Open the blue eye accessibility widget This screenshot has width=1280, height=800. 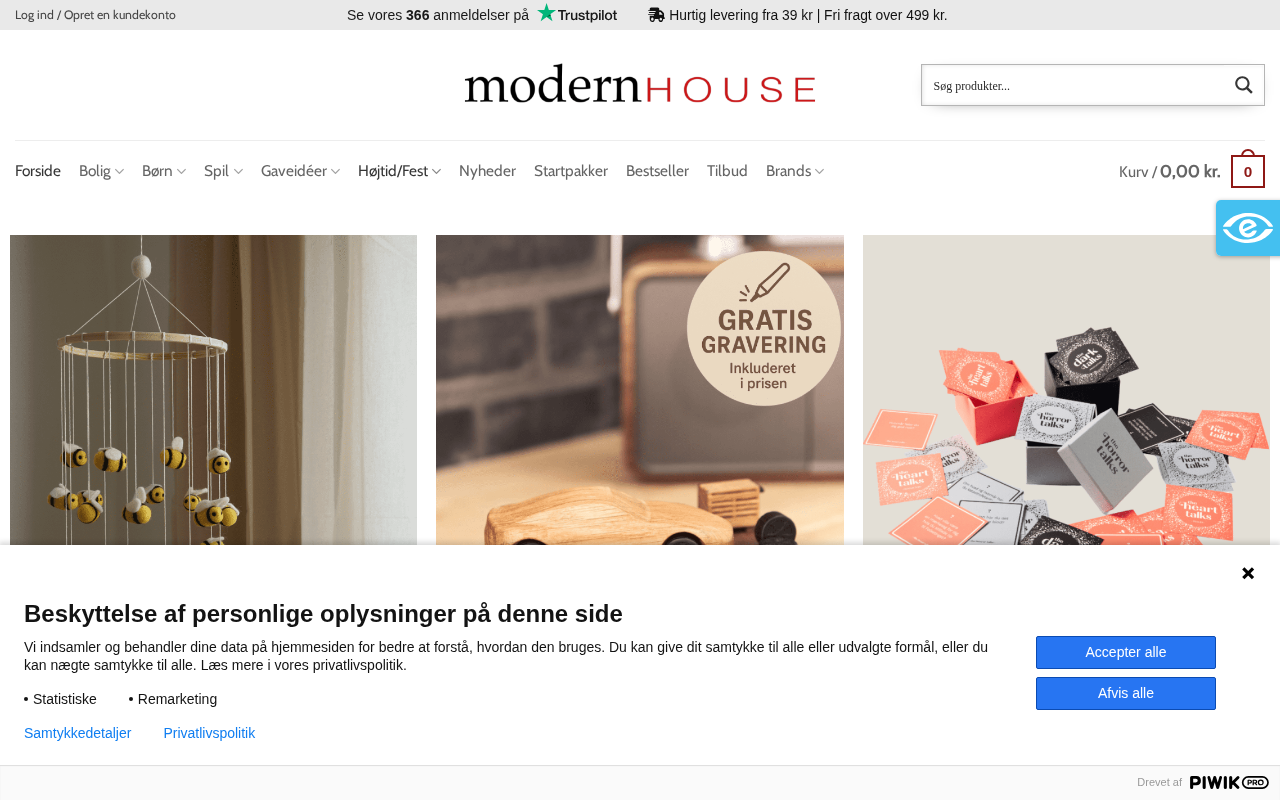(1248, 228)
